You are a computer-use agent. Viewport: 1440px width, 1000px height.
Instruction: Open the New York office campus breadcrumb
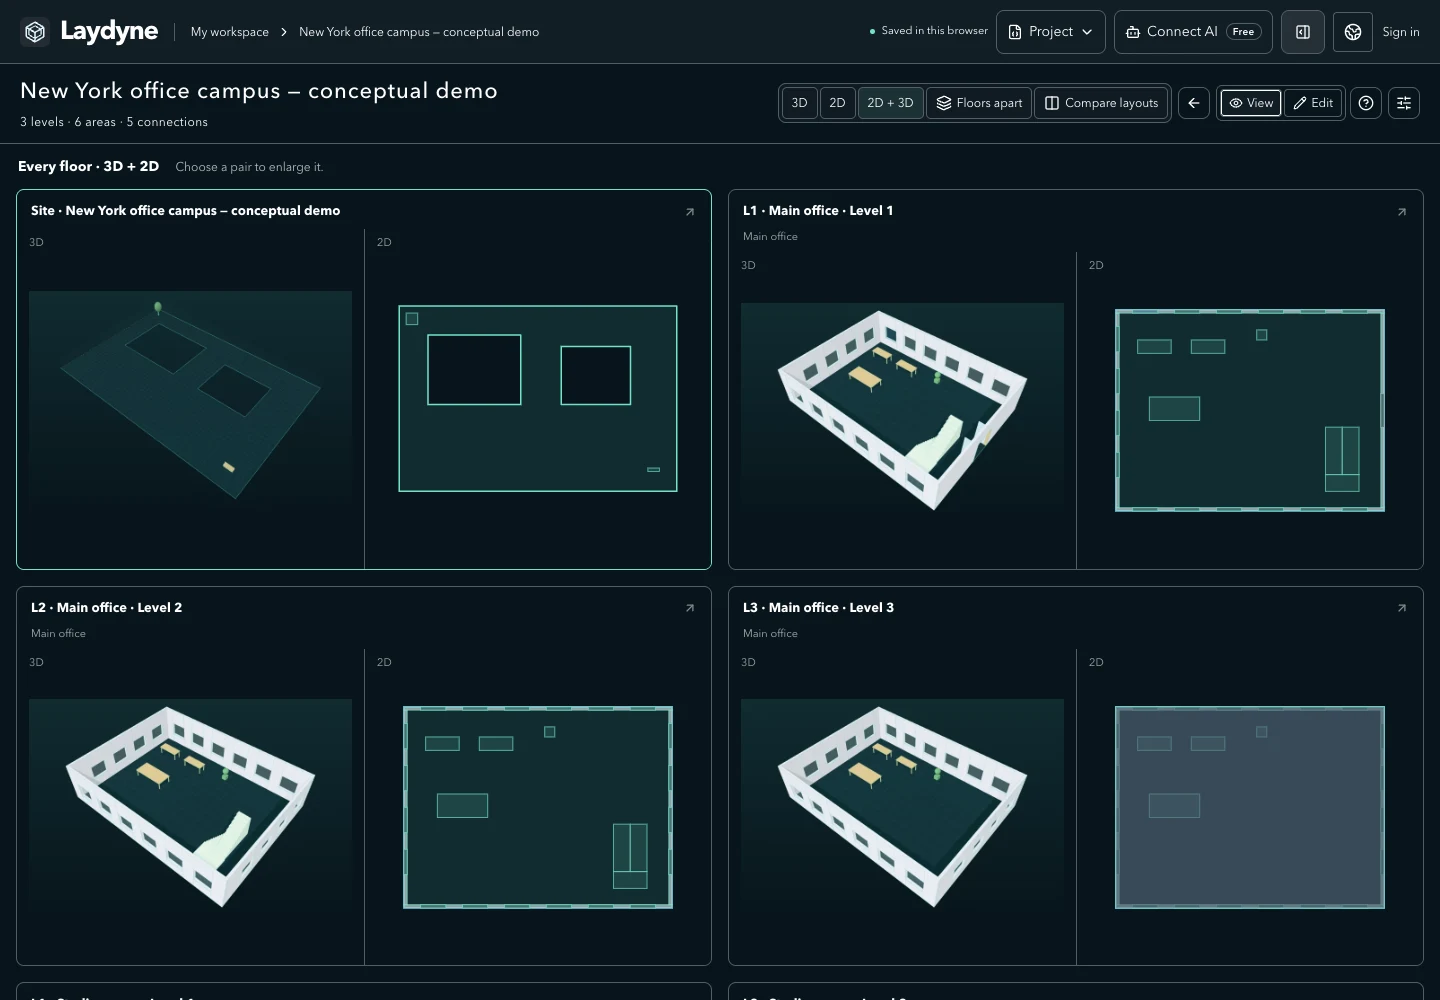click(419, 32)
